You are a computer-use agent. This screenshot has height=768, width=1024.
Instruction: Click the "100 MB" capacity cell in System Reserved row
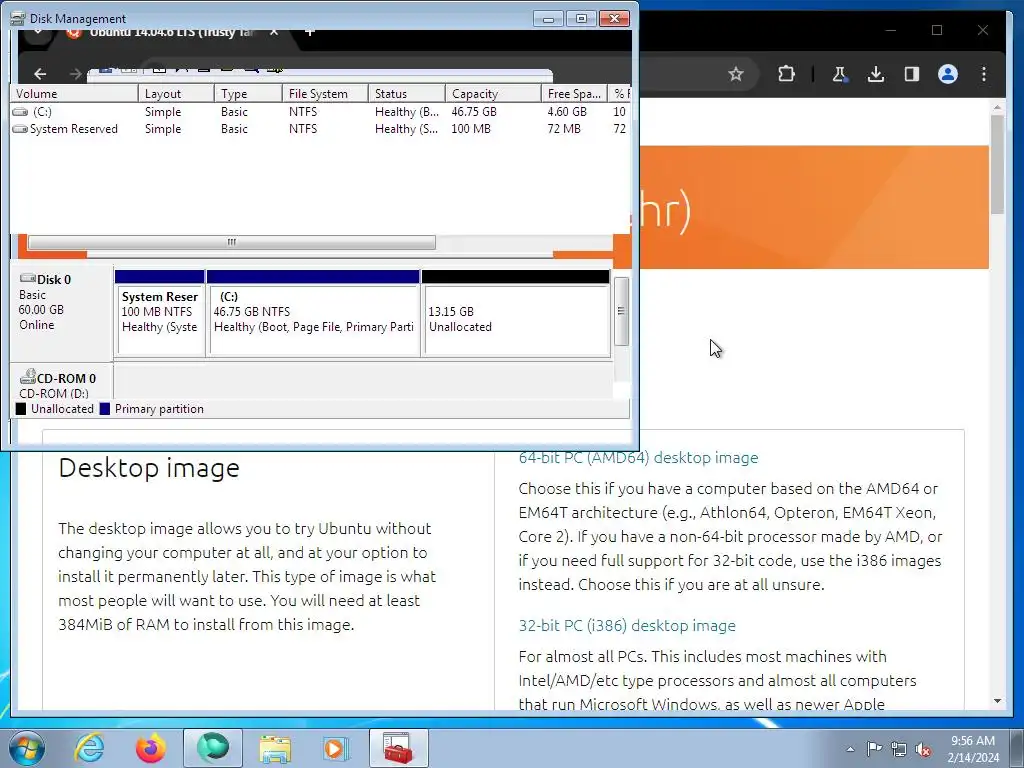tap(470, 129)
